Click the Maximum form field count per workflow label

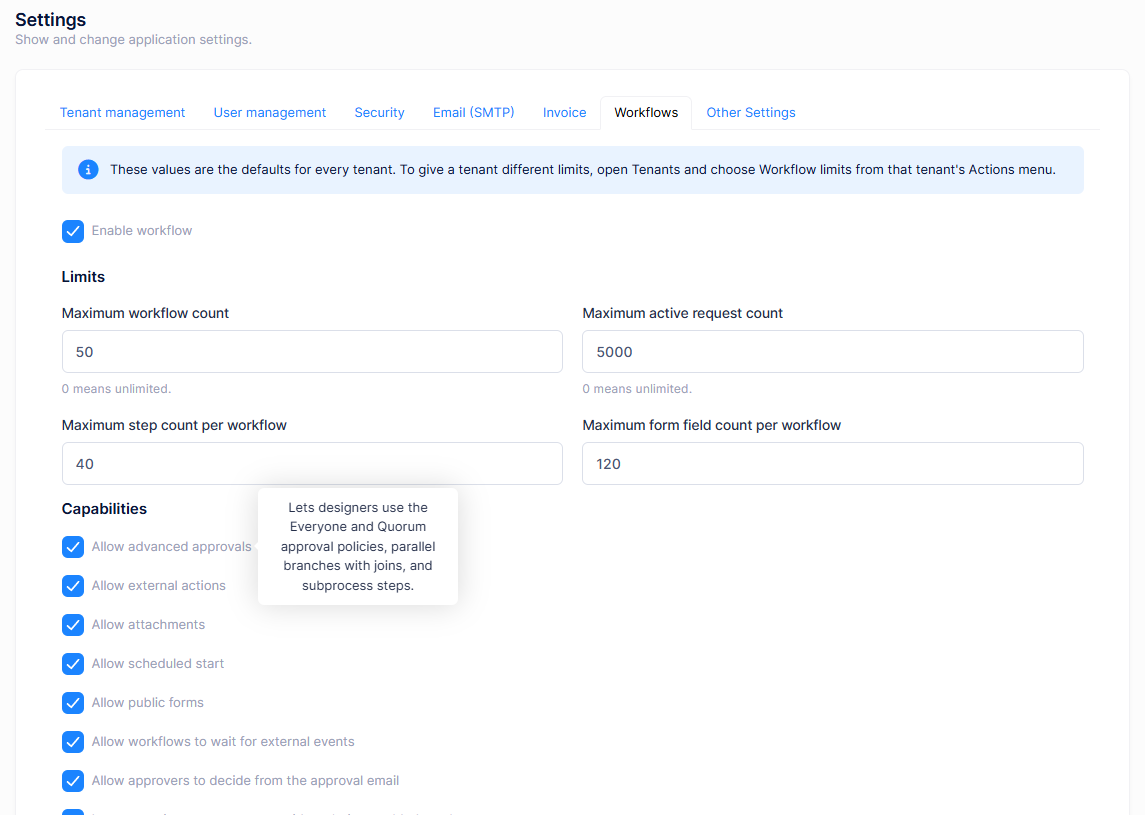[x=711, y=425]
